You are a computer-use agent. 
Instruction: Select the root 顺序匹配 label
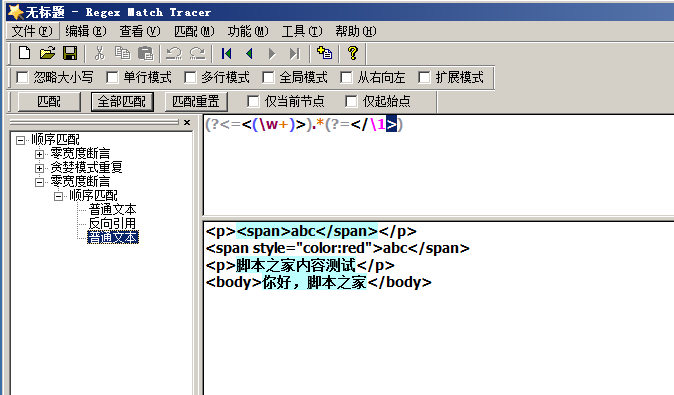(55, 139)
